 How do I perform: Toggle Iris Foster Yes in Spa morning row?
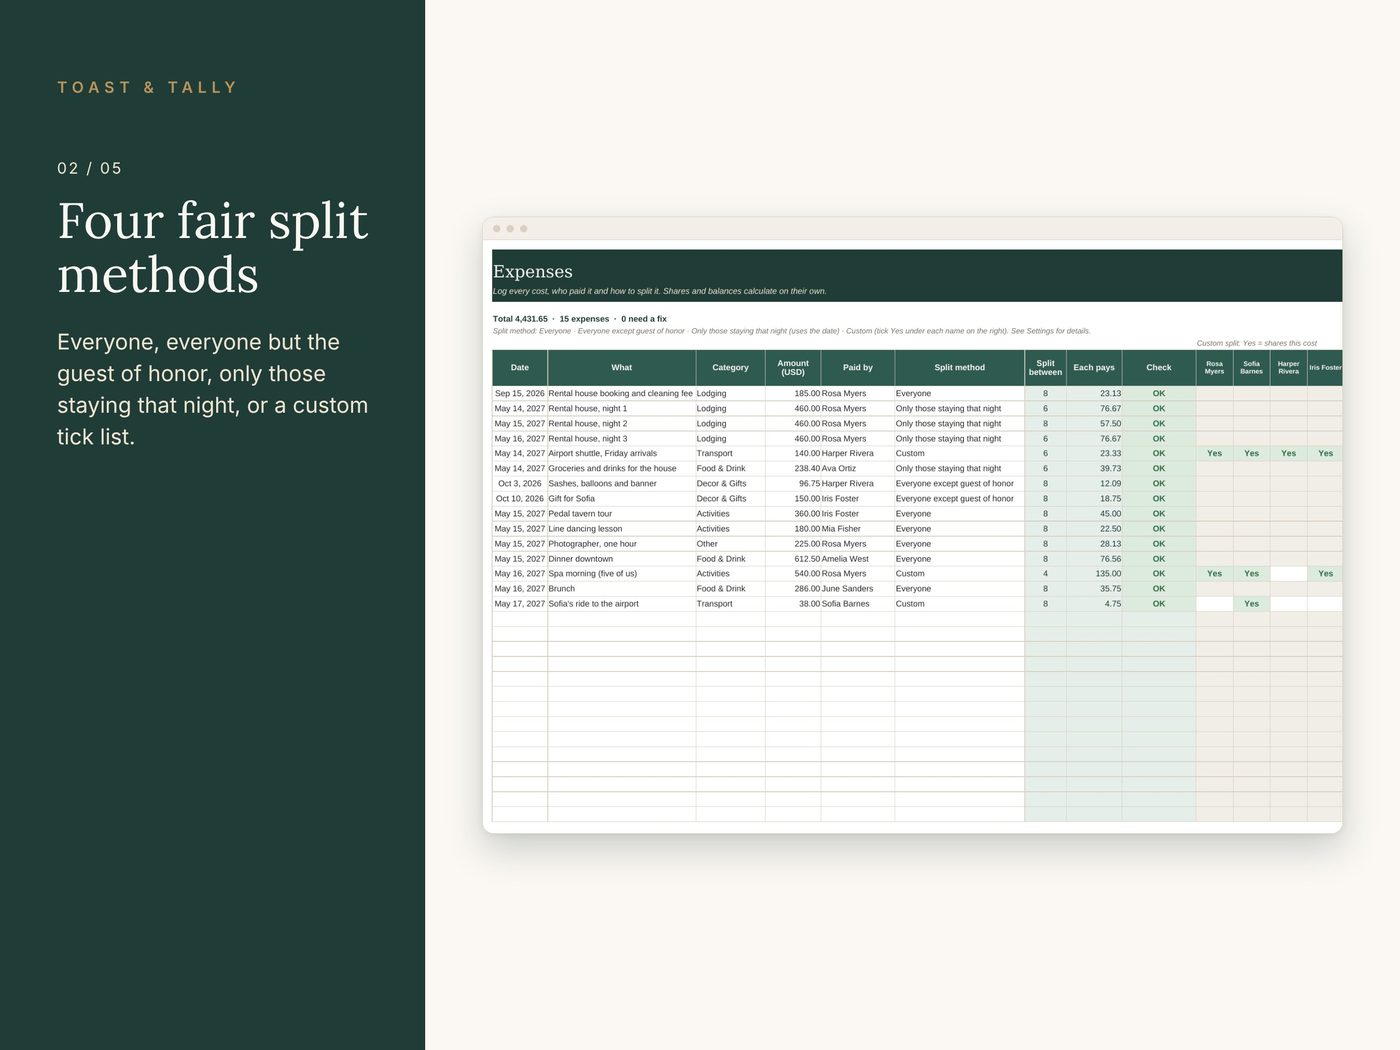1325,574
